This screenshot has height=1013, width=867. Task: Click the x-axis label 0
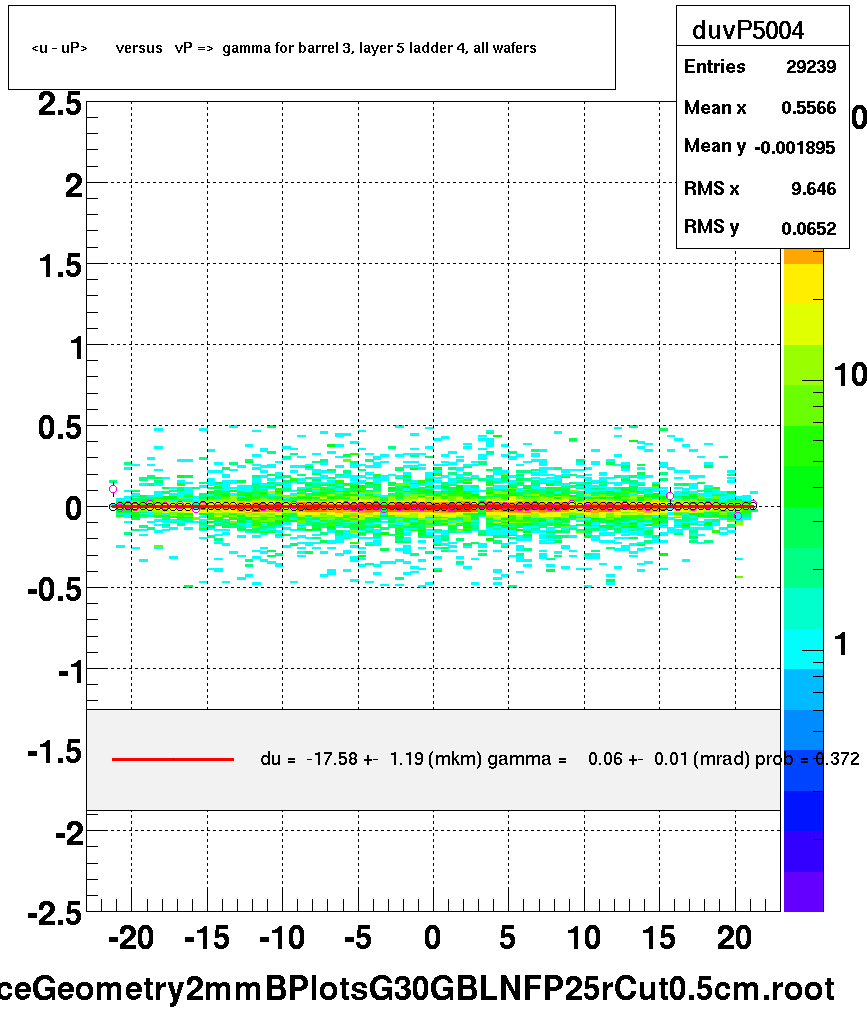(x=433, y=937)
